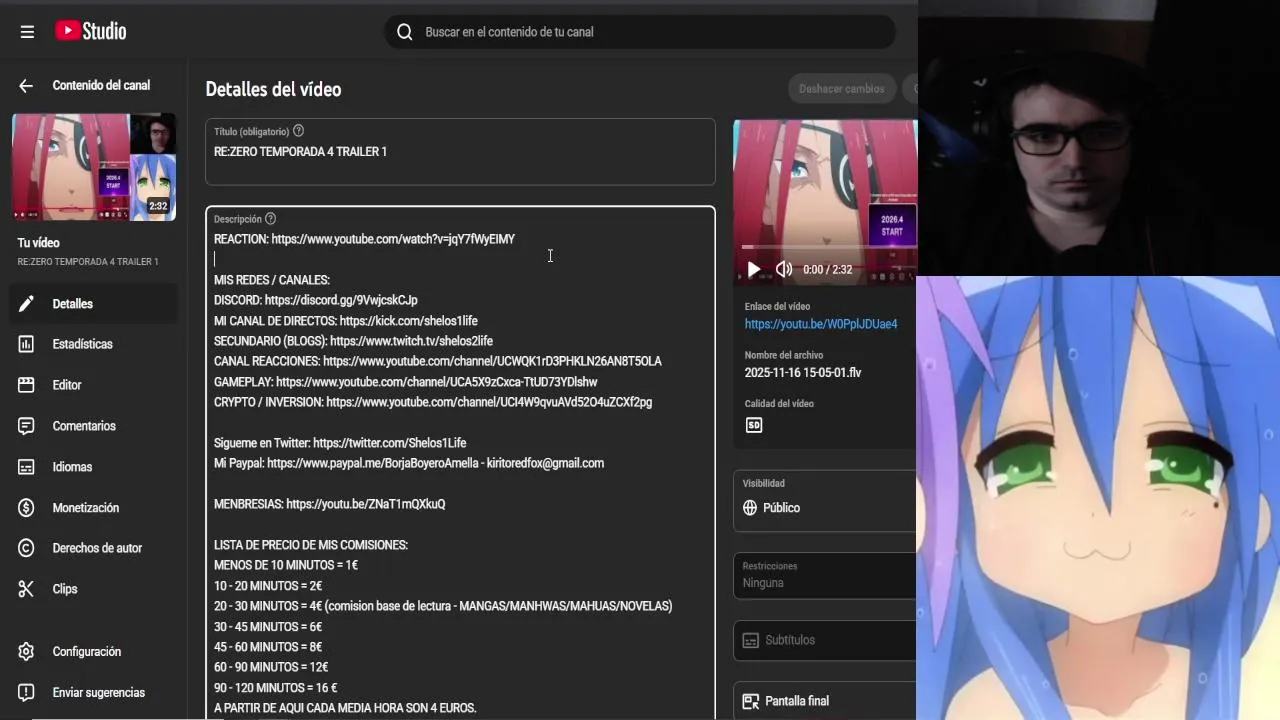The image size is (1280, 720).
Task: Open Clips in the sidebar
Action: click(94, 589)
